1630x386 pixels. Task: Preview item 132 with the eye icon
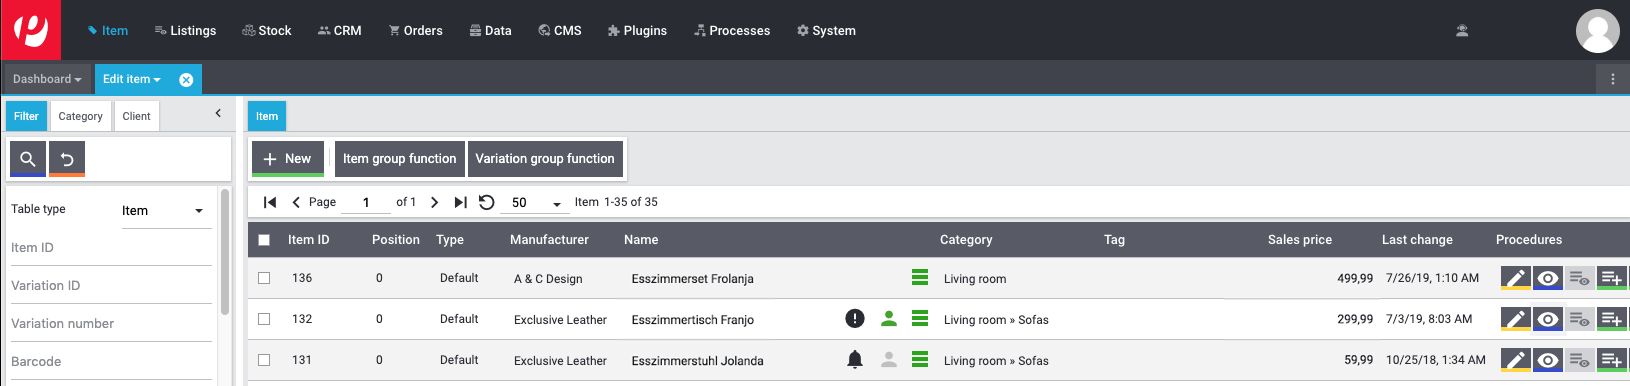1548,319
